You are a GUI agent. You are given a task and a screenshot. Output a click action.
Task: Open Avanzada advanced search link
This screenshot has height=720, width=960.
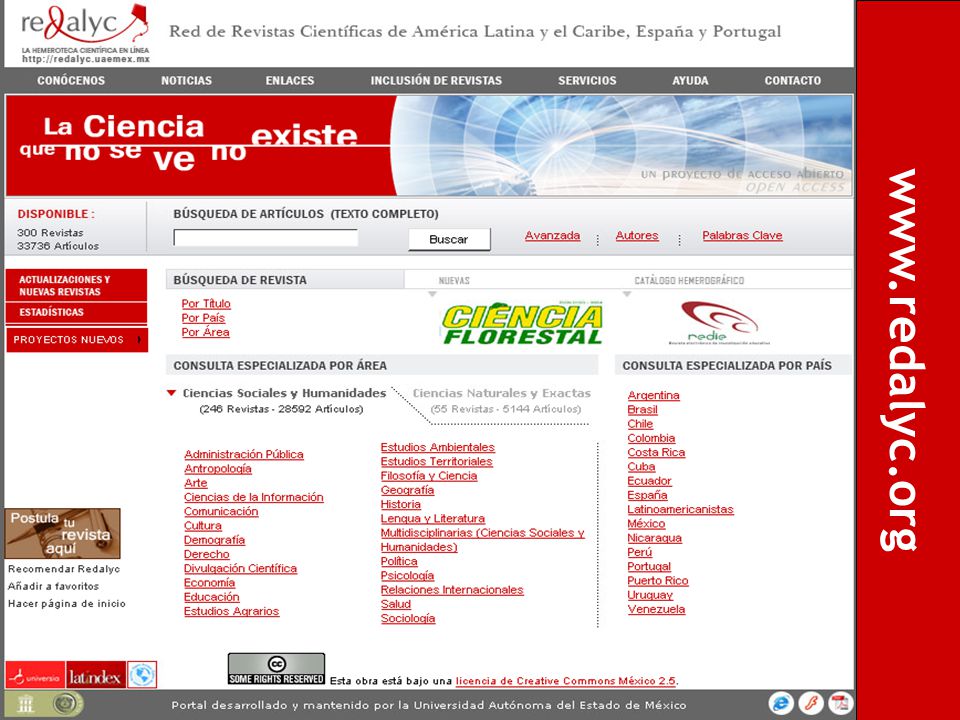(552, 236)
